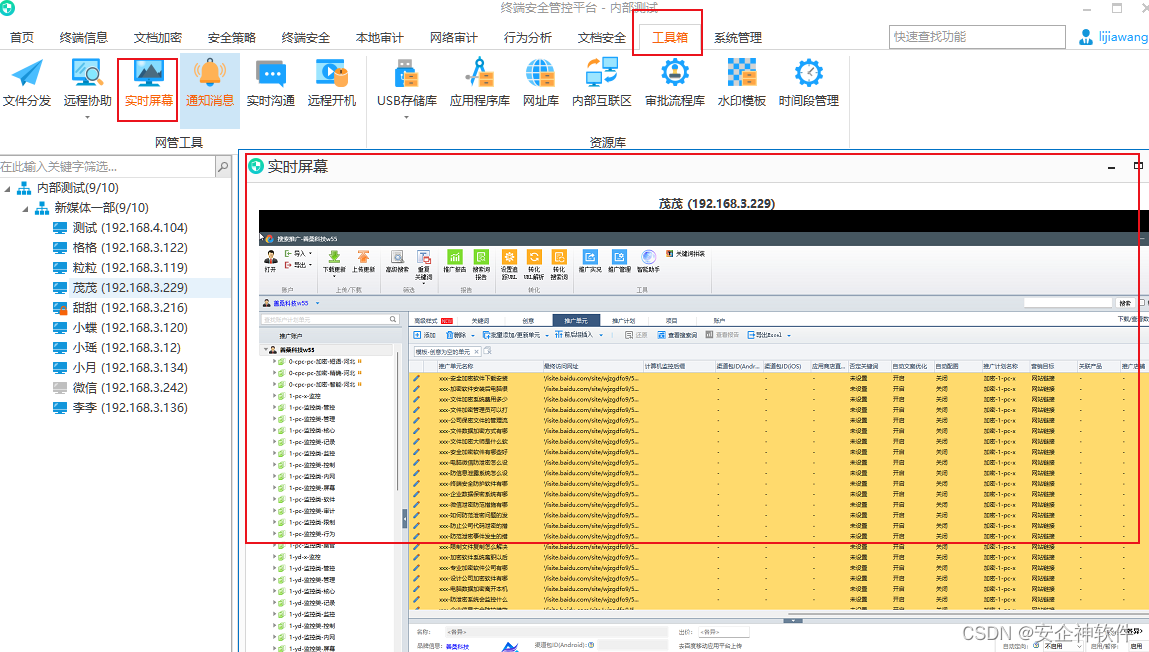Select terminal 测试 (192.168.4.104)
Screen dimensions: 1149x652
(x=120, y=228)
